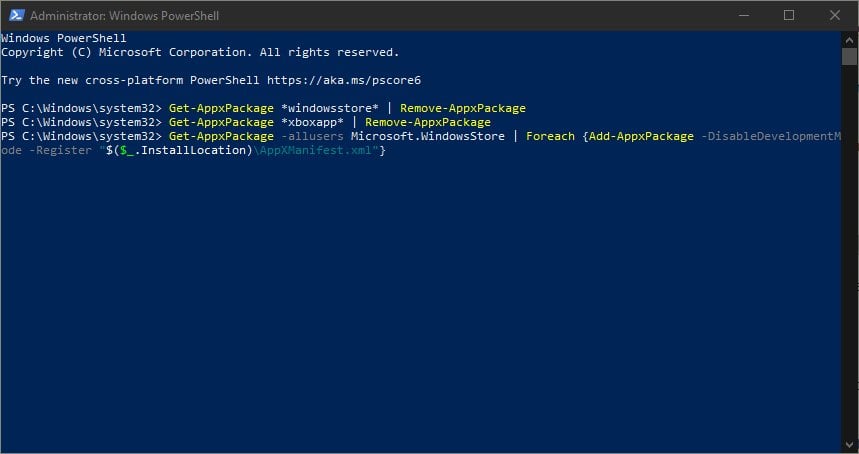The height and width of the screenshot is (454, 859).
Task: Click the Remove-AppxPackage text on the windowsstore line
Action: point(463,108)
